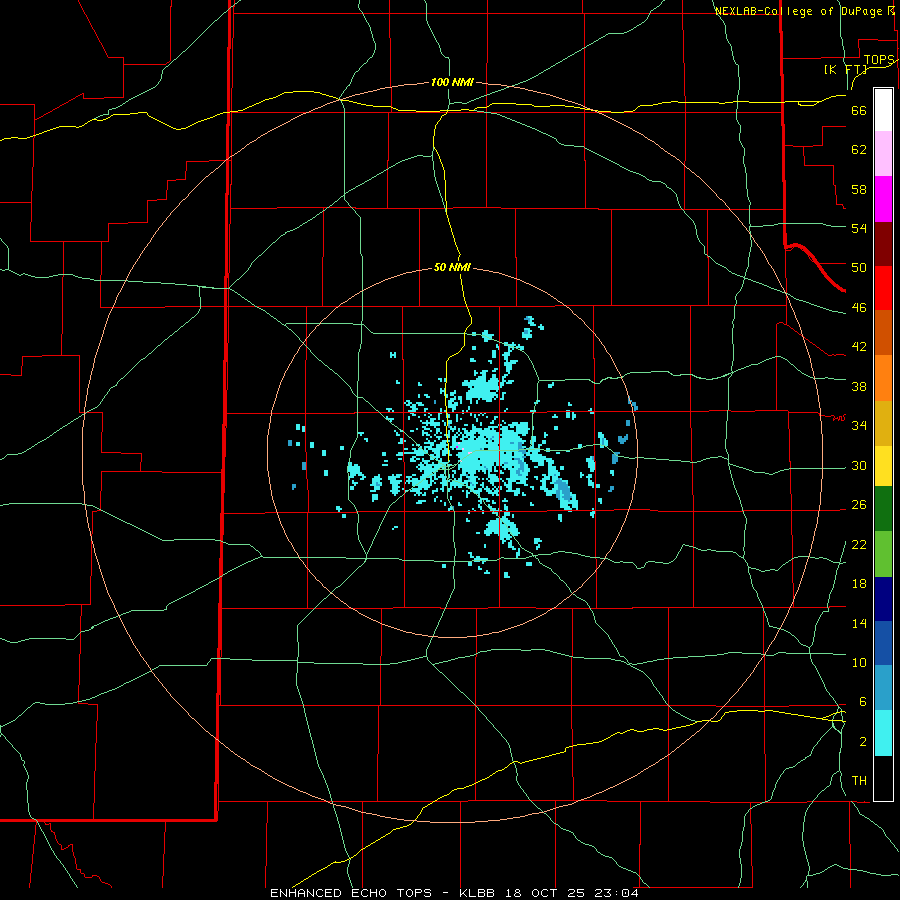Click the '50 NMI' range ring label

pos(452,267)
